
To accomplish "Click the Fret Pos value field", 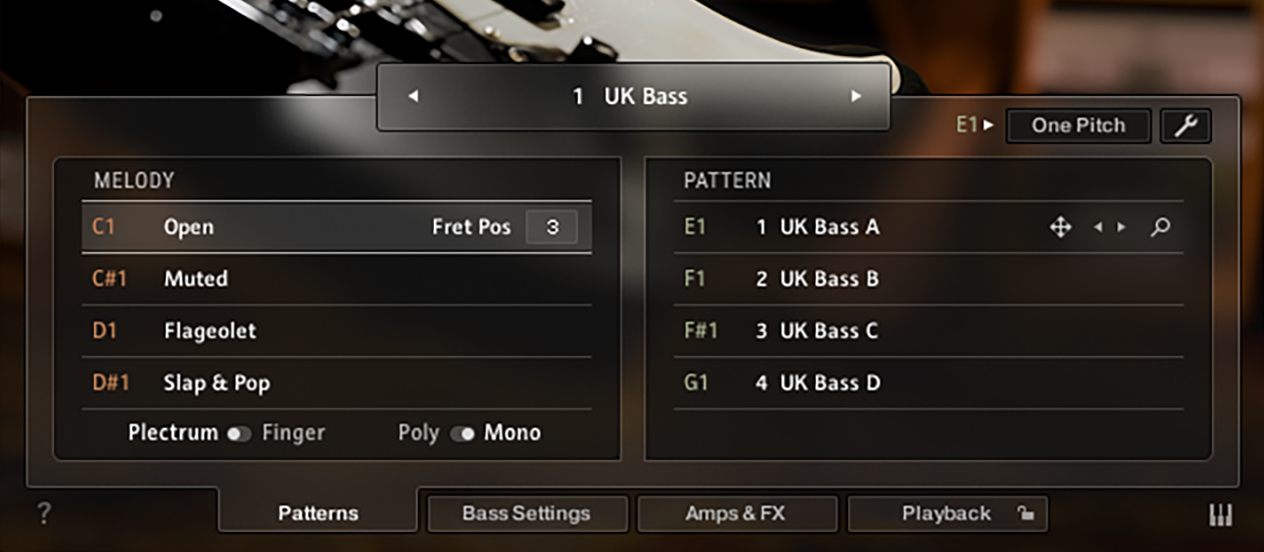I will [x=552, y=227].
